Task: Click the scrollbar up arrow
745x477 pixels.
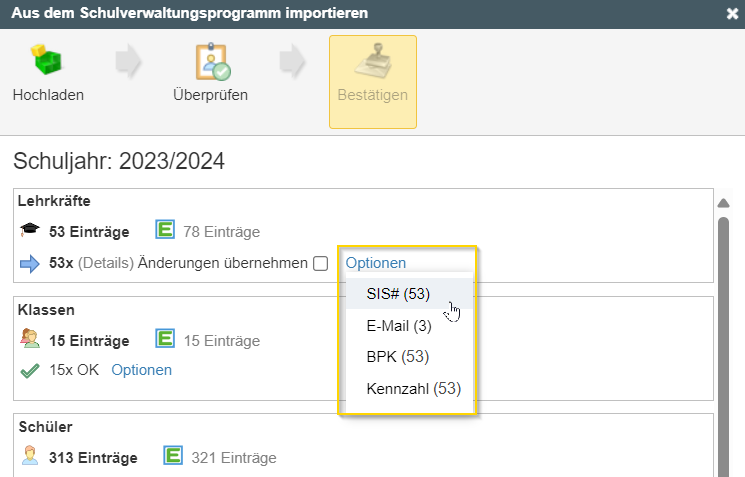Action: coord(723,203)
